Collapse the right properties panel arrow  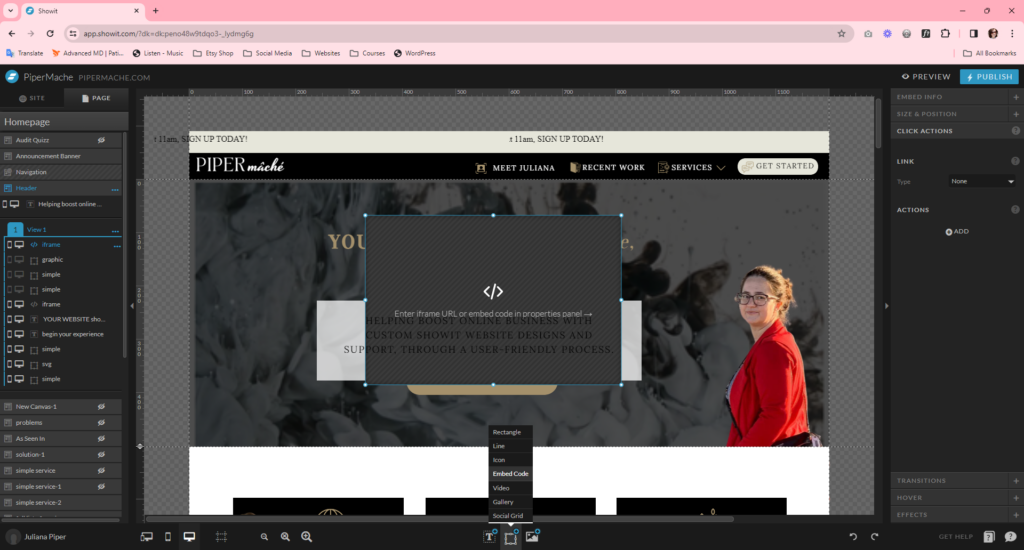886,306
